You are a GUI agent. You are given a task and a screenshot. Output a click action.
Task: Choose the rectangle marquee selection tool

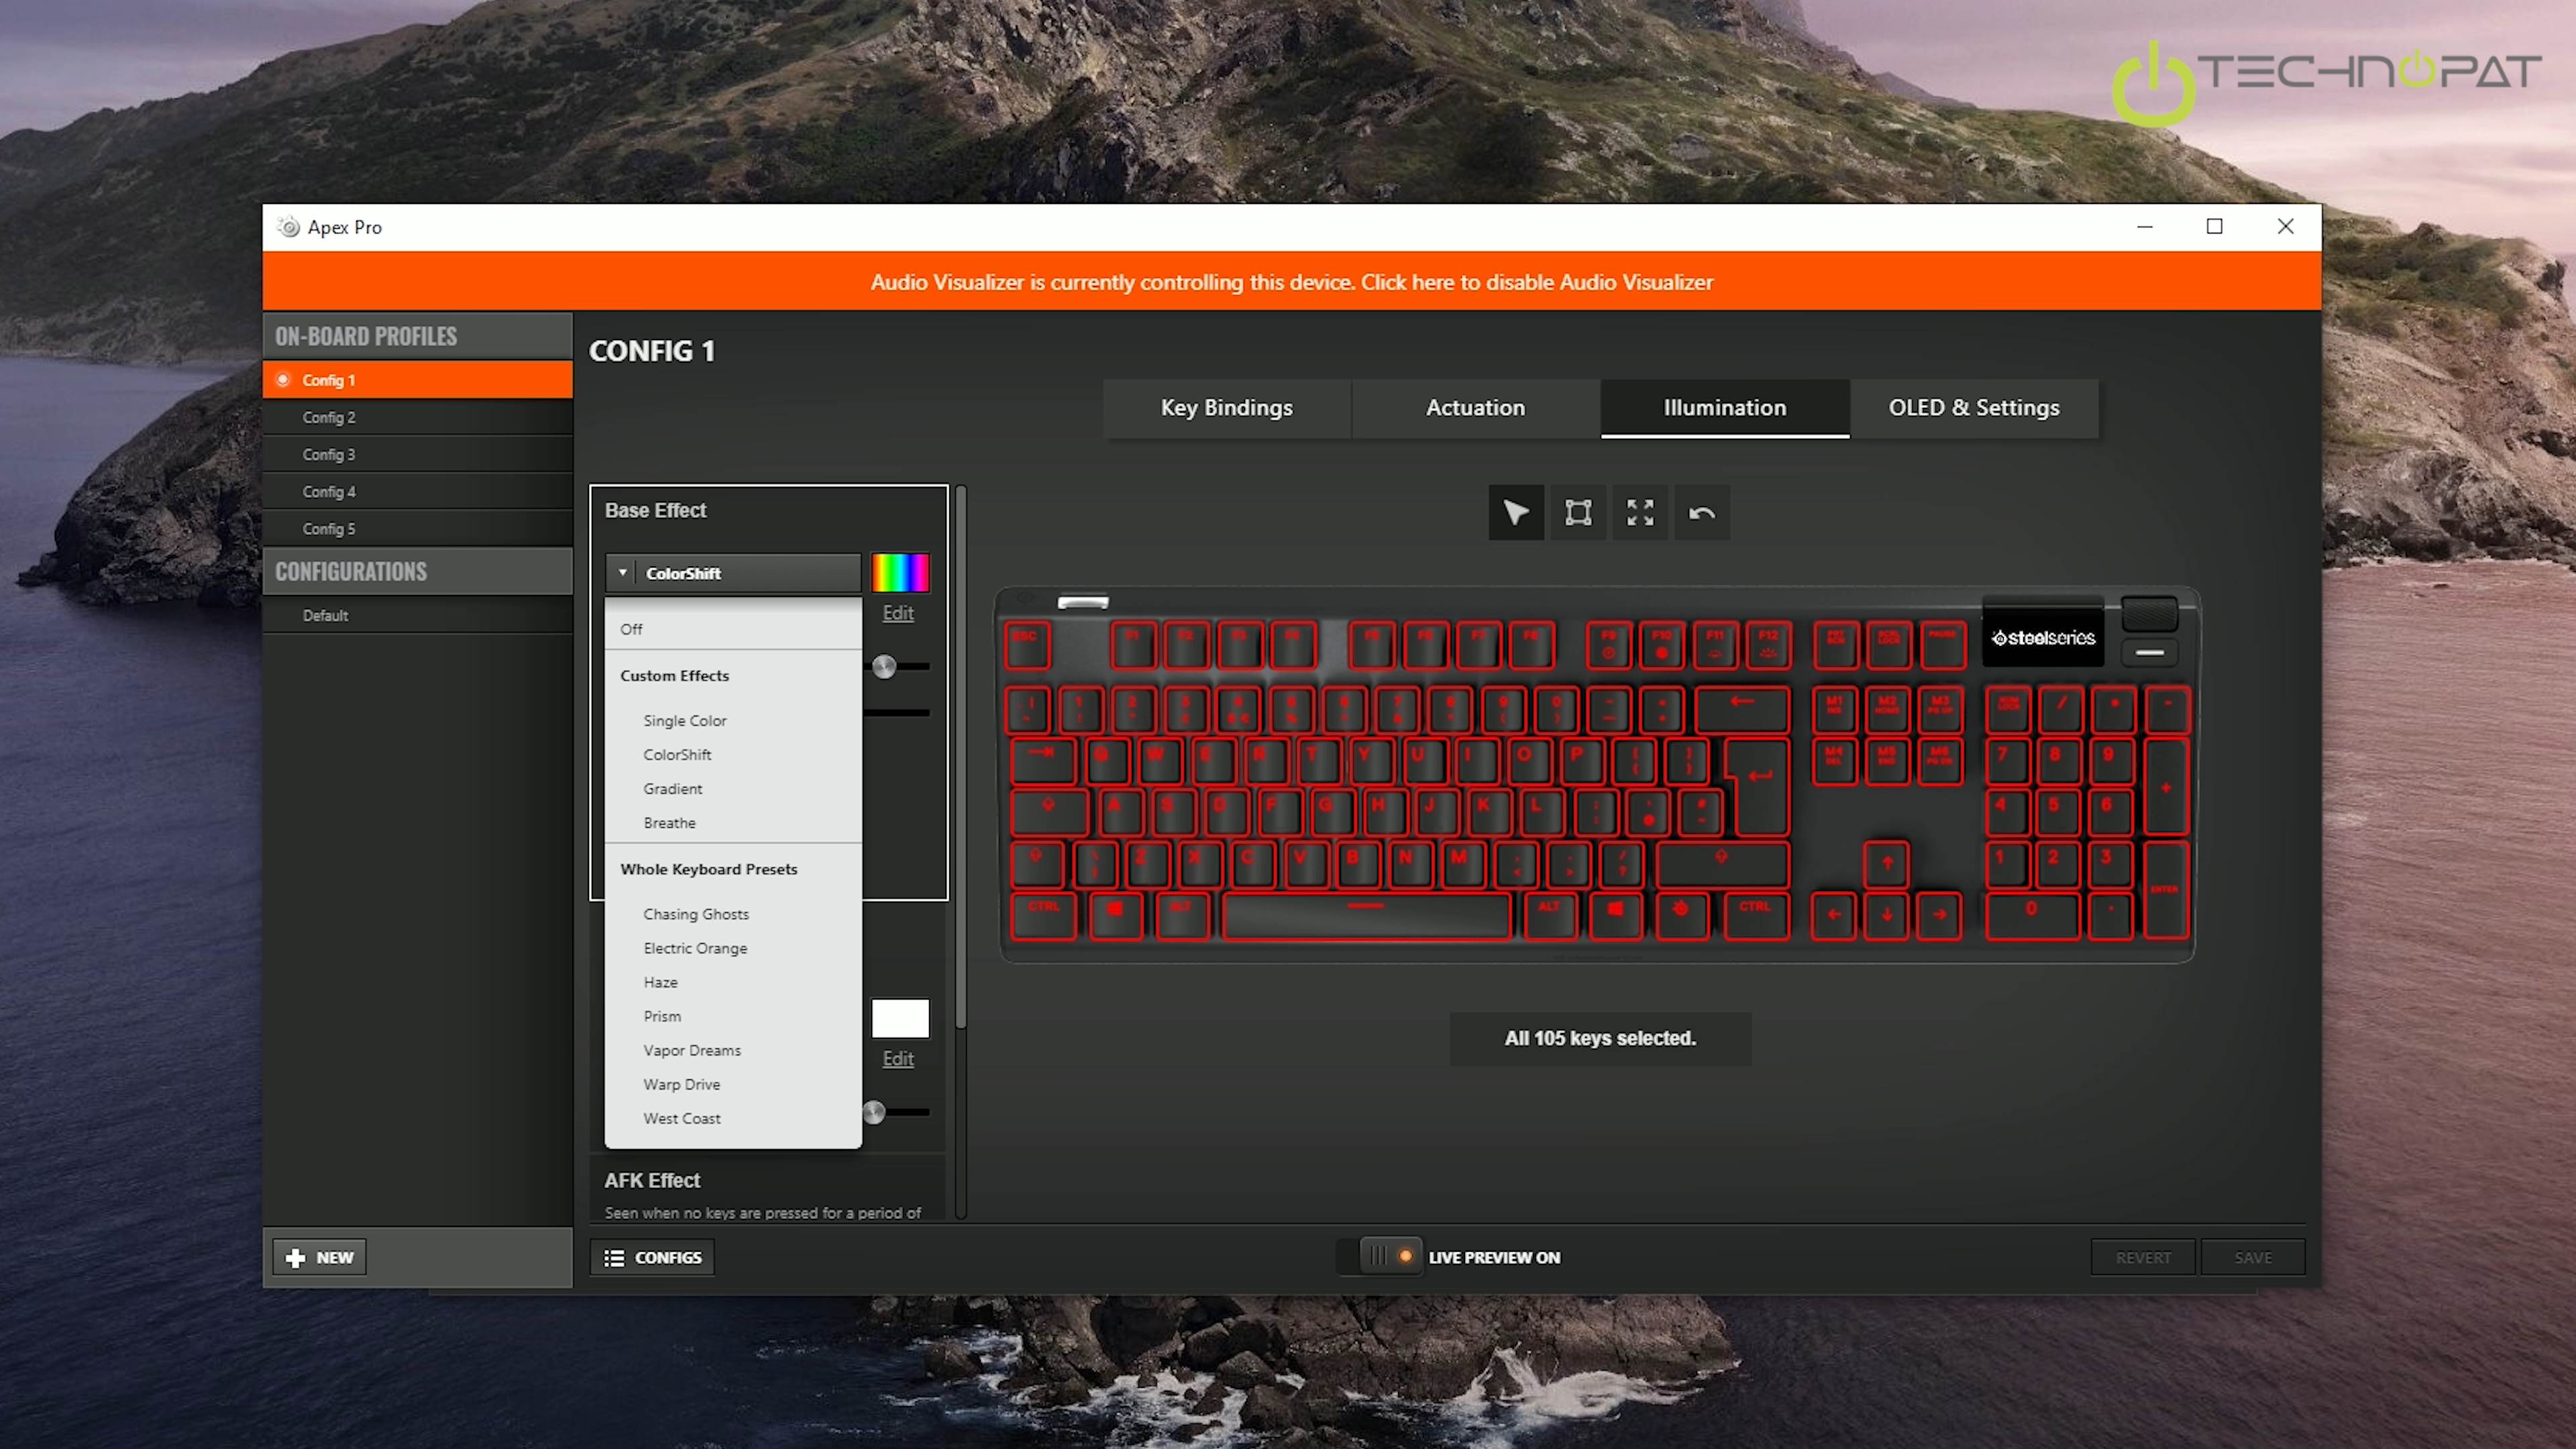(x=1578, y=513)
